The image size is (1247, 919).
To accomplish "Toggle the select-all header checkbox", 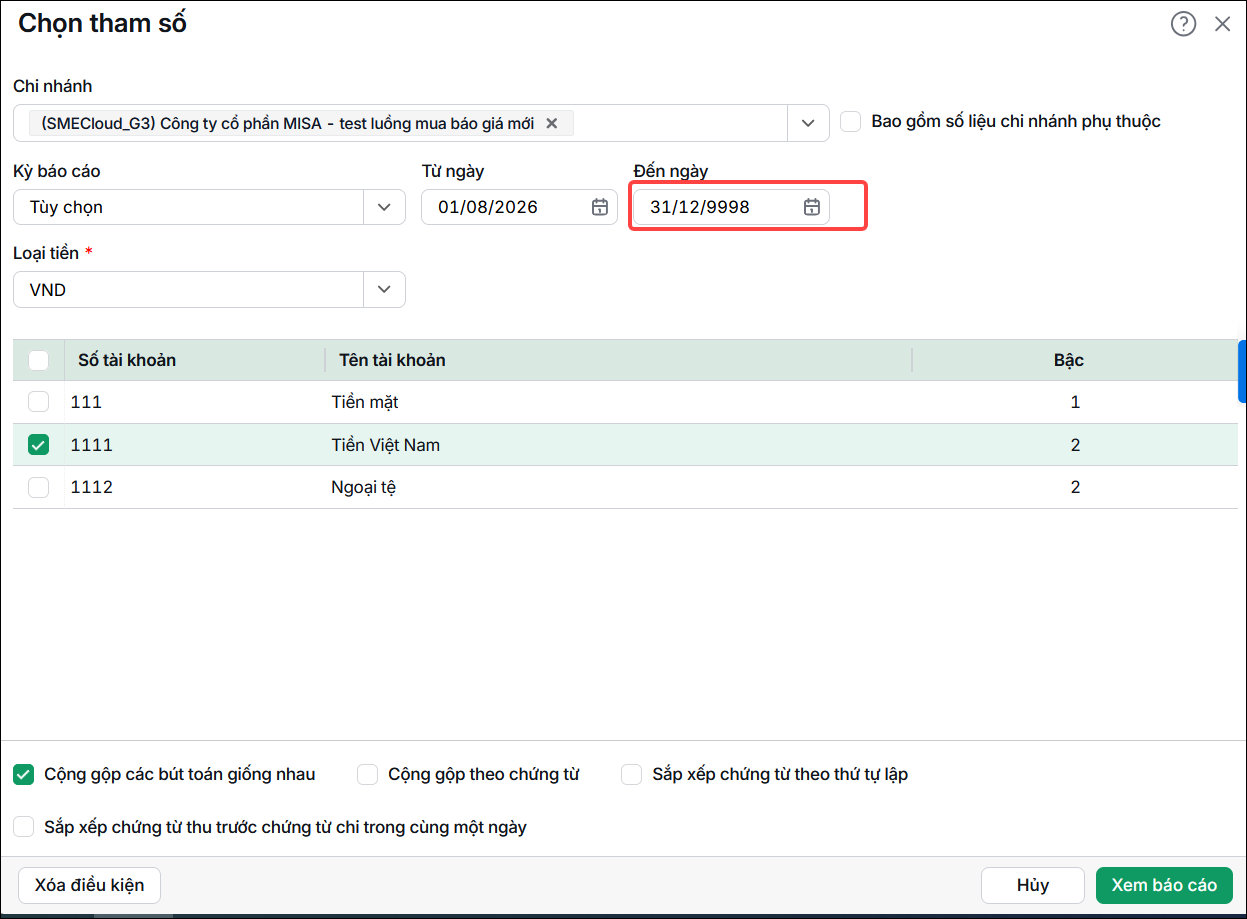I will click(38, 360).
